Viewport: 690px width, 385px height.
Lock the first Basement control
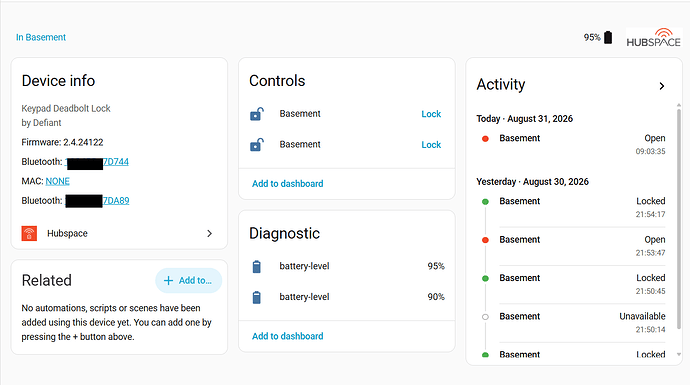pos(431,114)
